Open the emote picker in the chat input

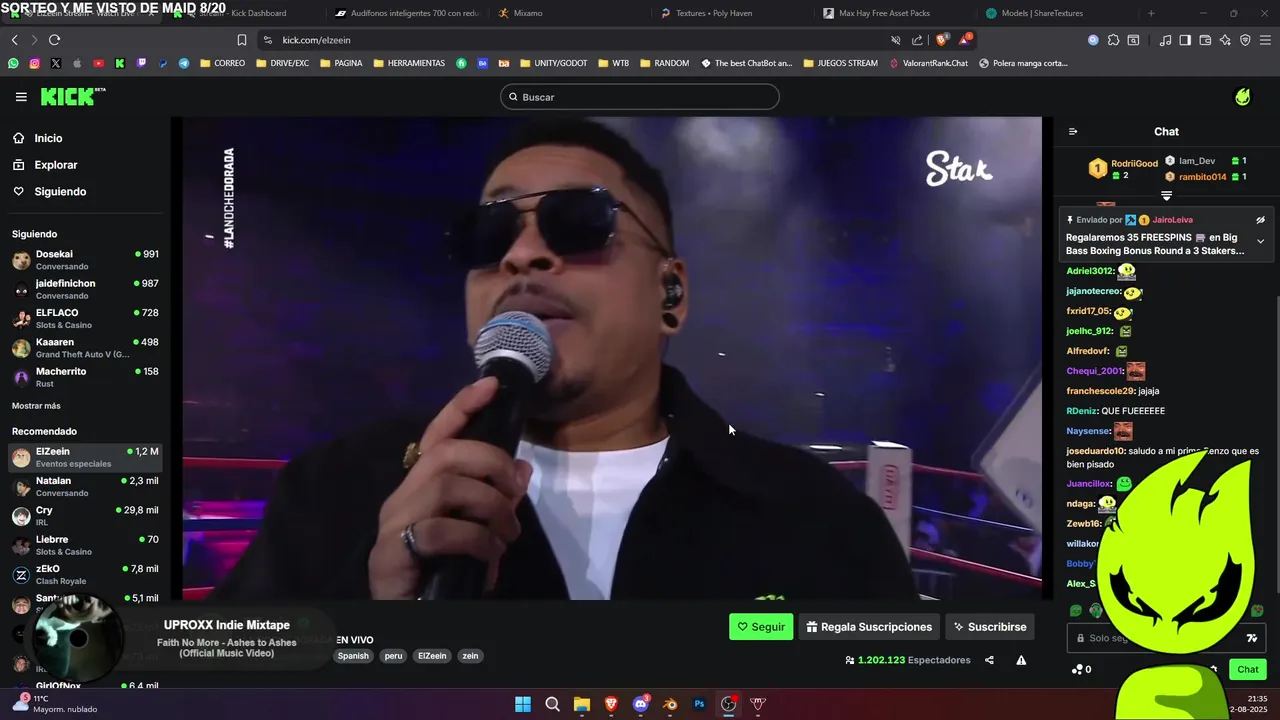(1251, 638)
